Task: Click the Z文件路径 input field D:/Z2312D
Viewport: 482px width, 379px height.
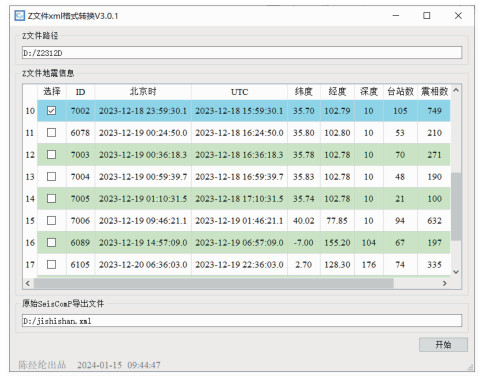Action: pos(242,53)
